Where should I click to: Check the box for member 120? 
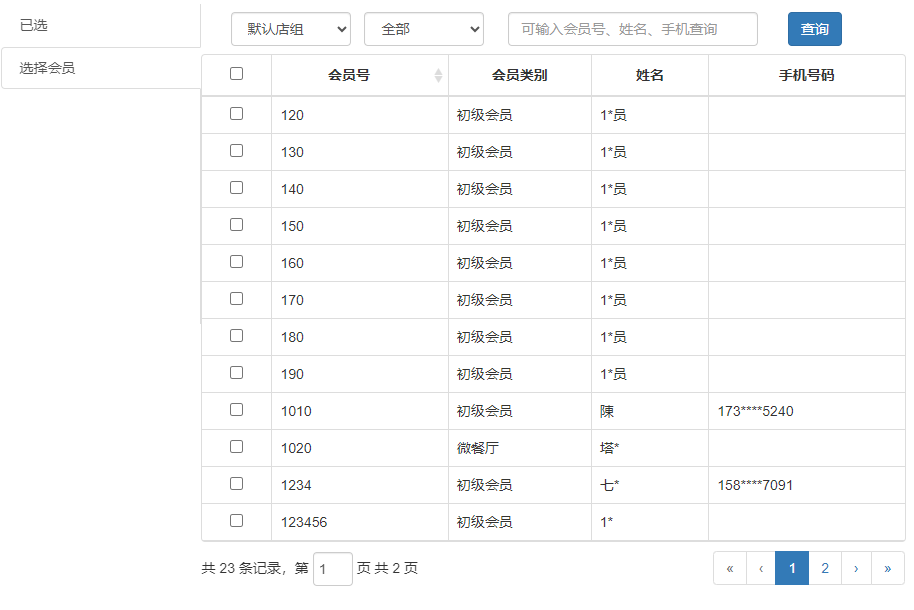[x=236, y=113]
